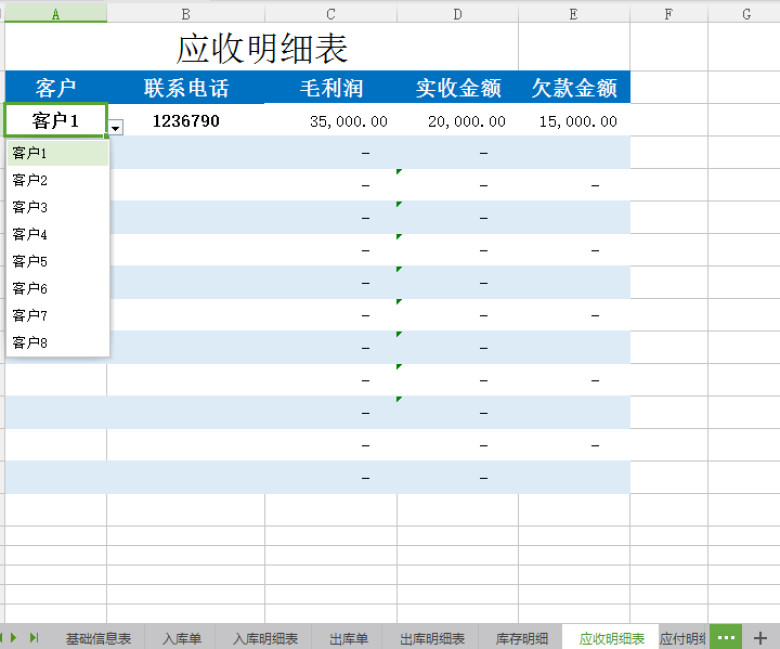
Task: Open the 入库单 sheet tab
Action: click(182, 638)
